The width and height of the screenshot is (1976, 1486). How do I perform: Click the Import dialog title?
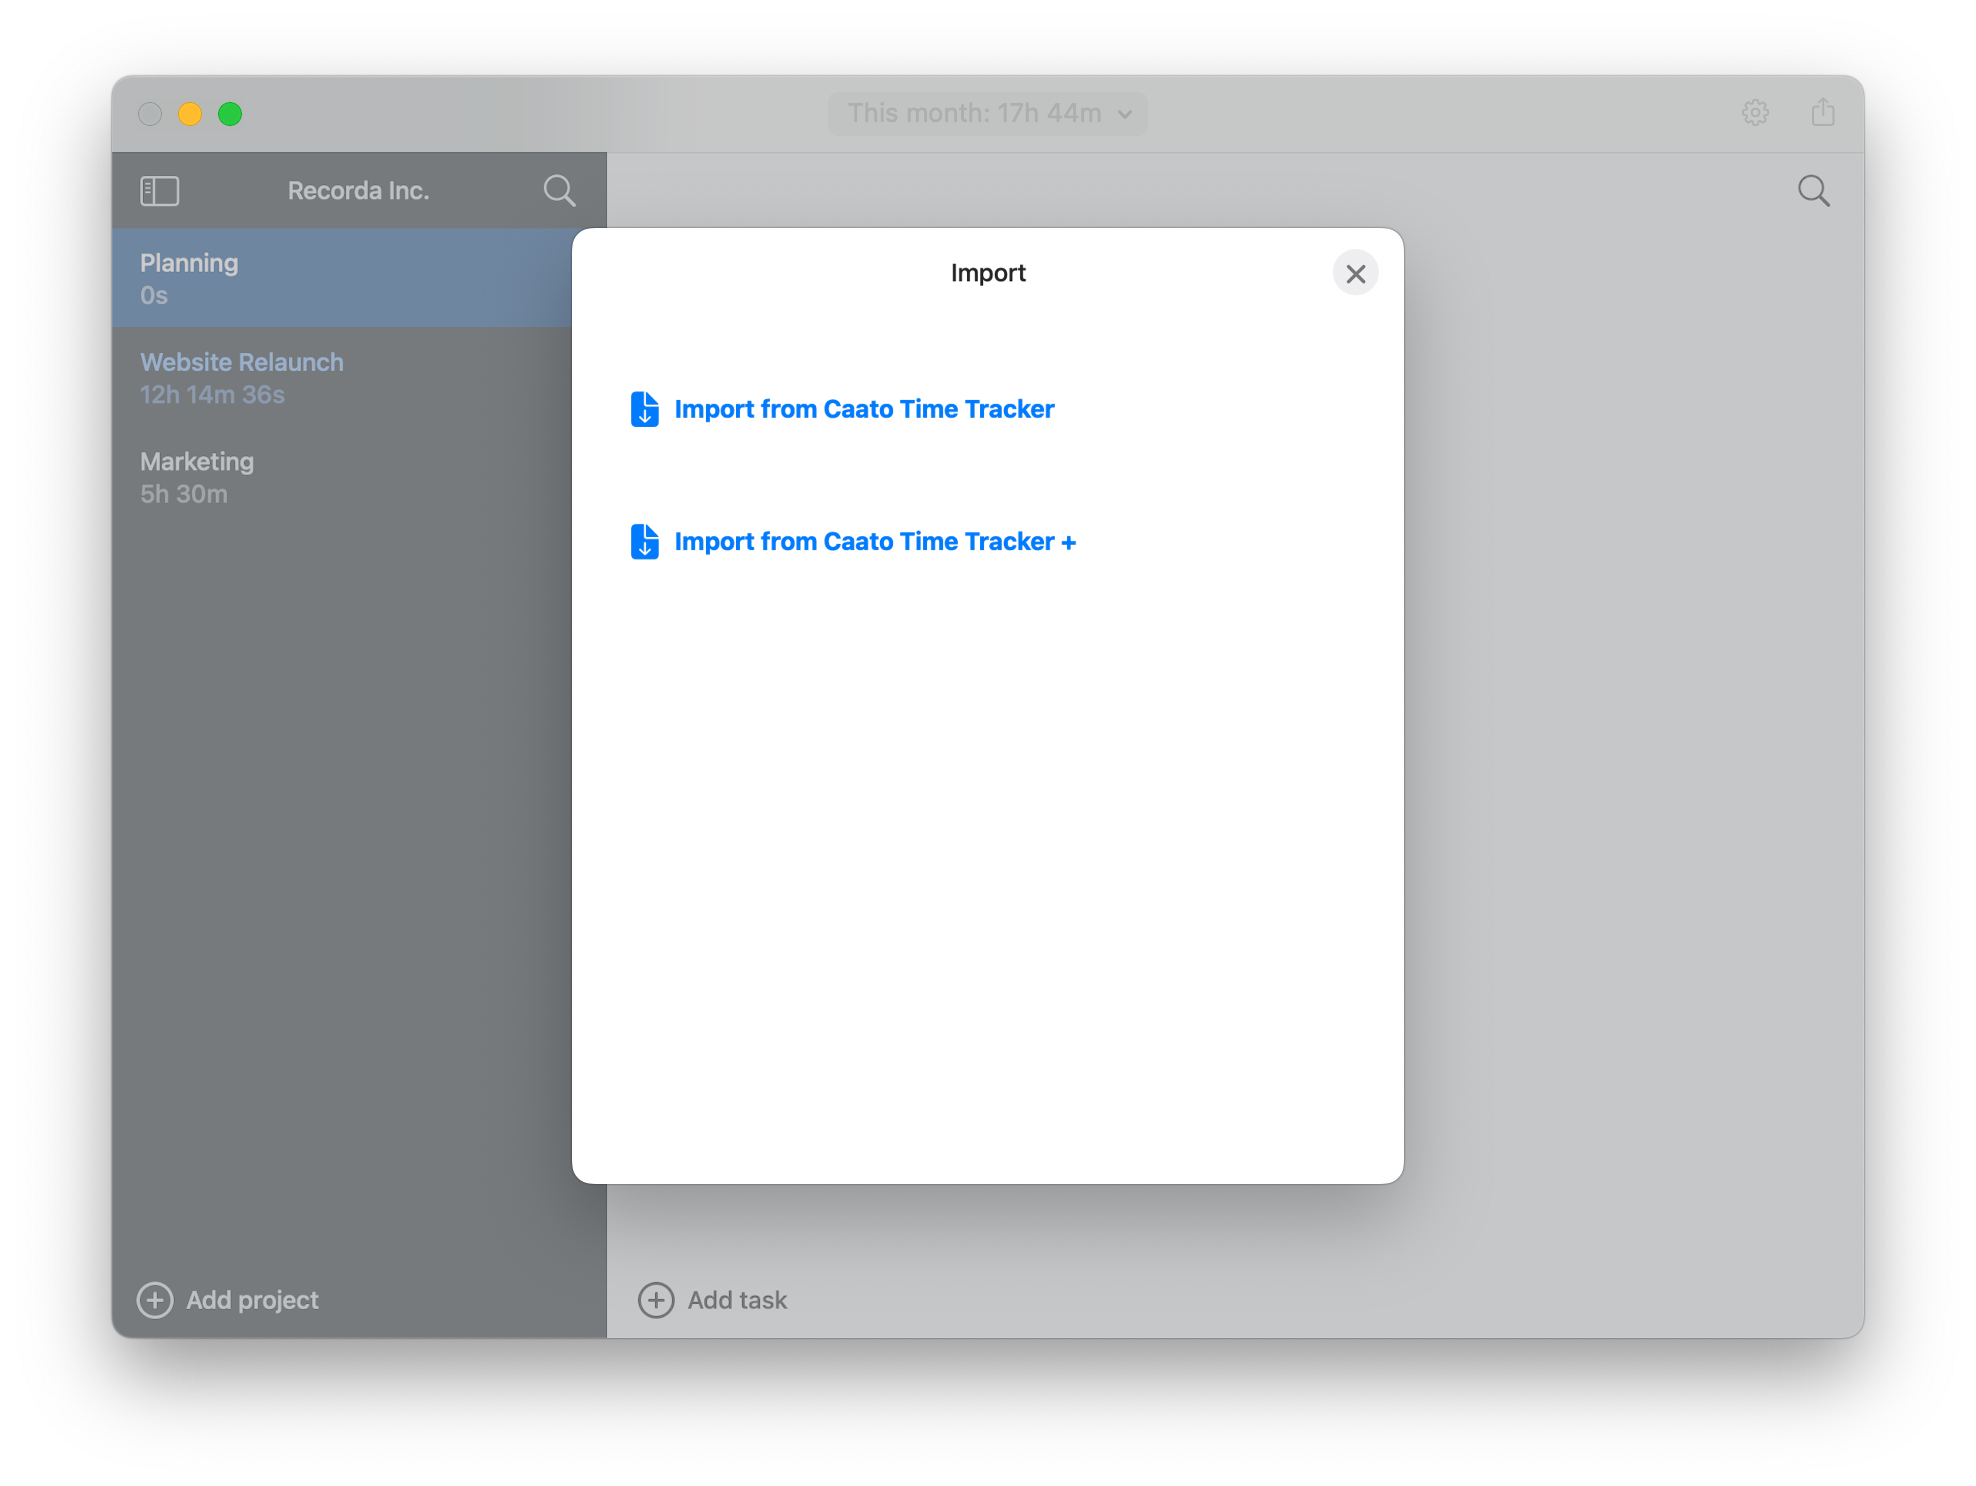(988, 273)
